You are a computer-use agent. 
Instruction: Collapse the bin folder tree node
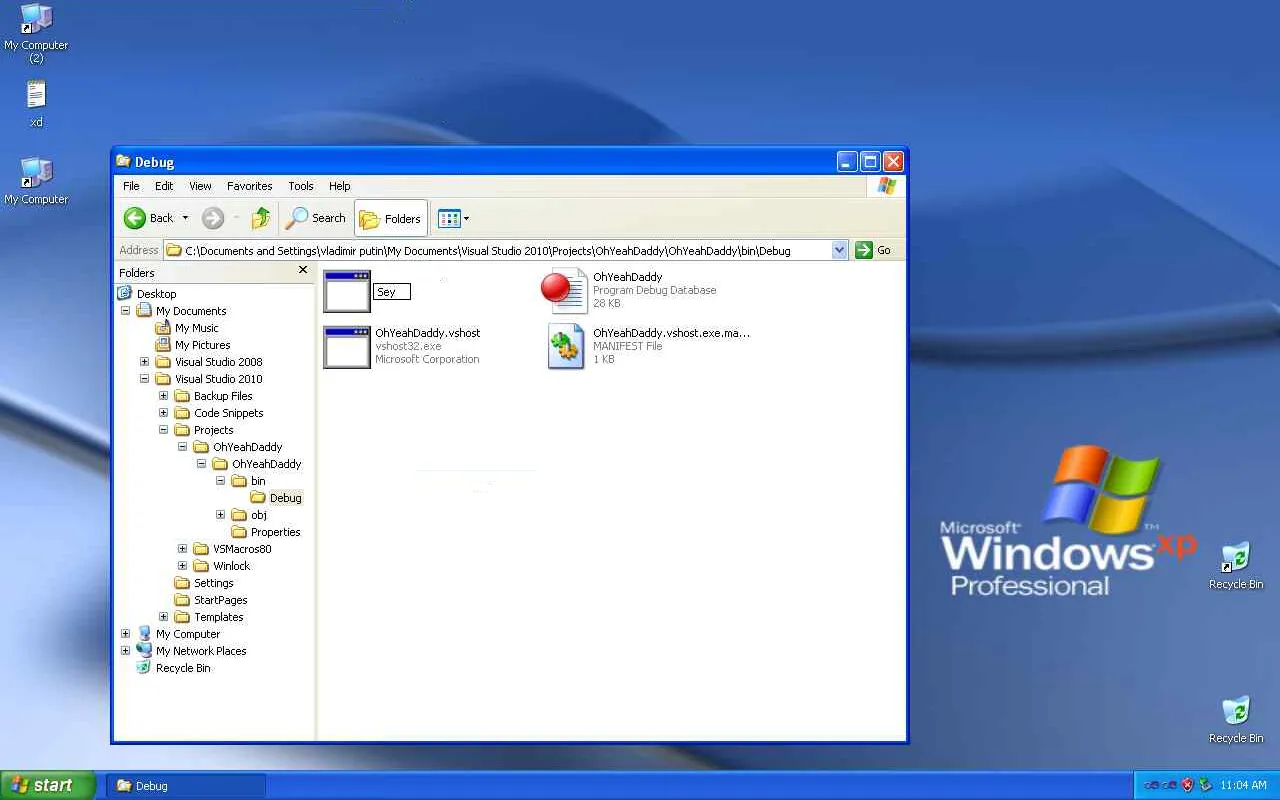coord(220,481)
